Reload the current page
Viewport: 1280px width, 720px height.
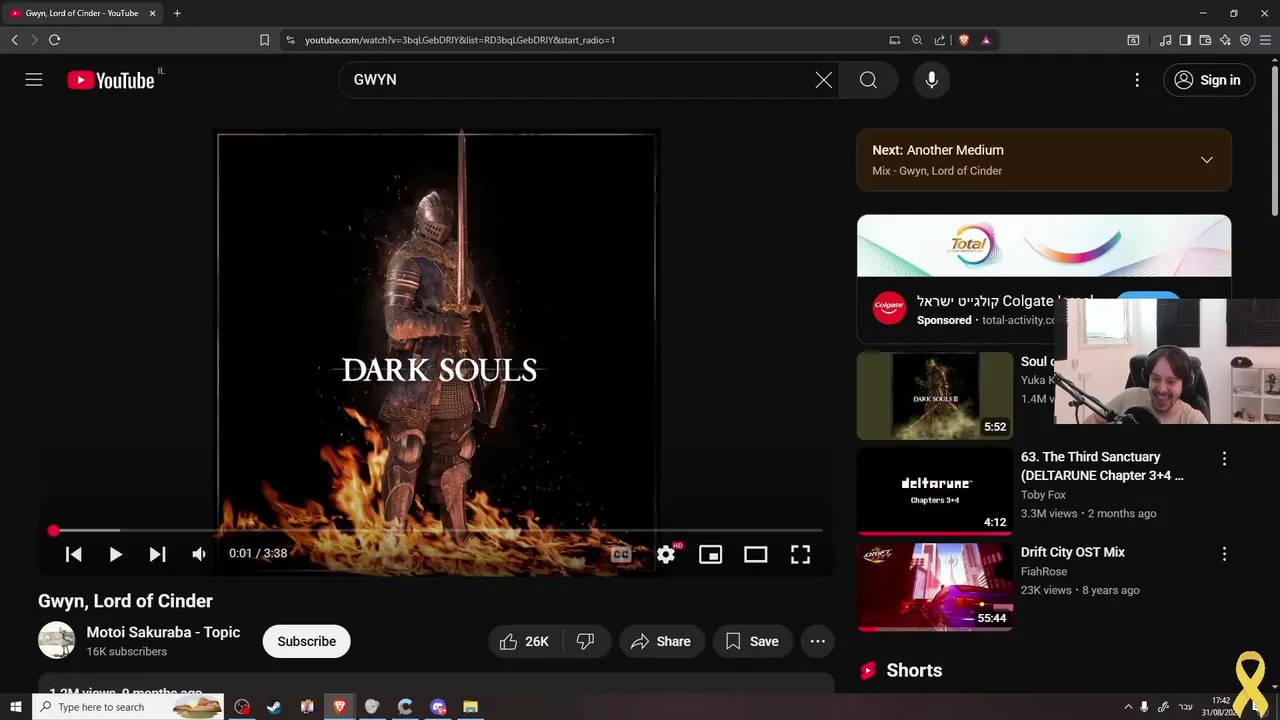pos(54,40)
